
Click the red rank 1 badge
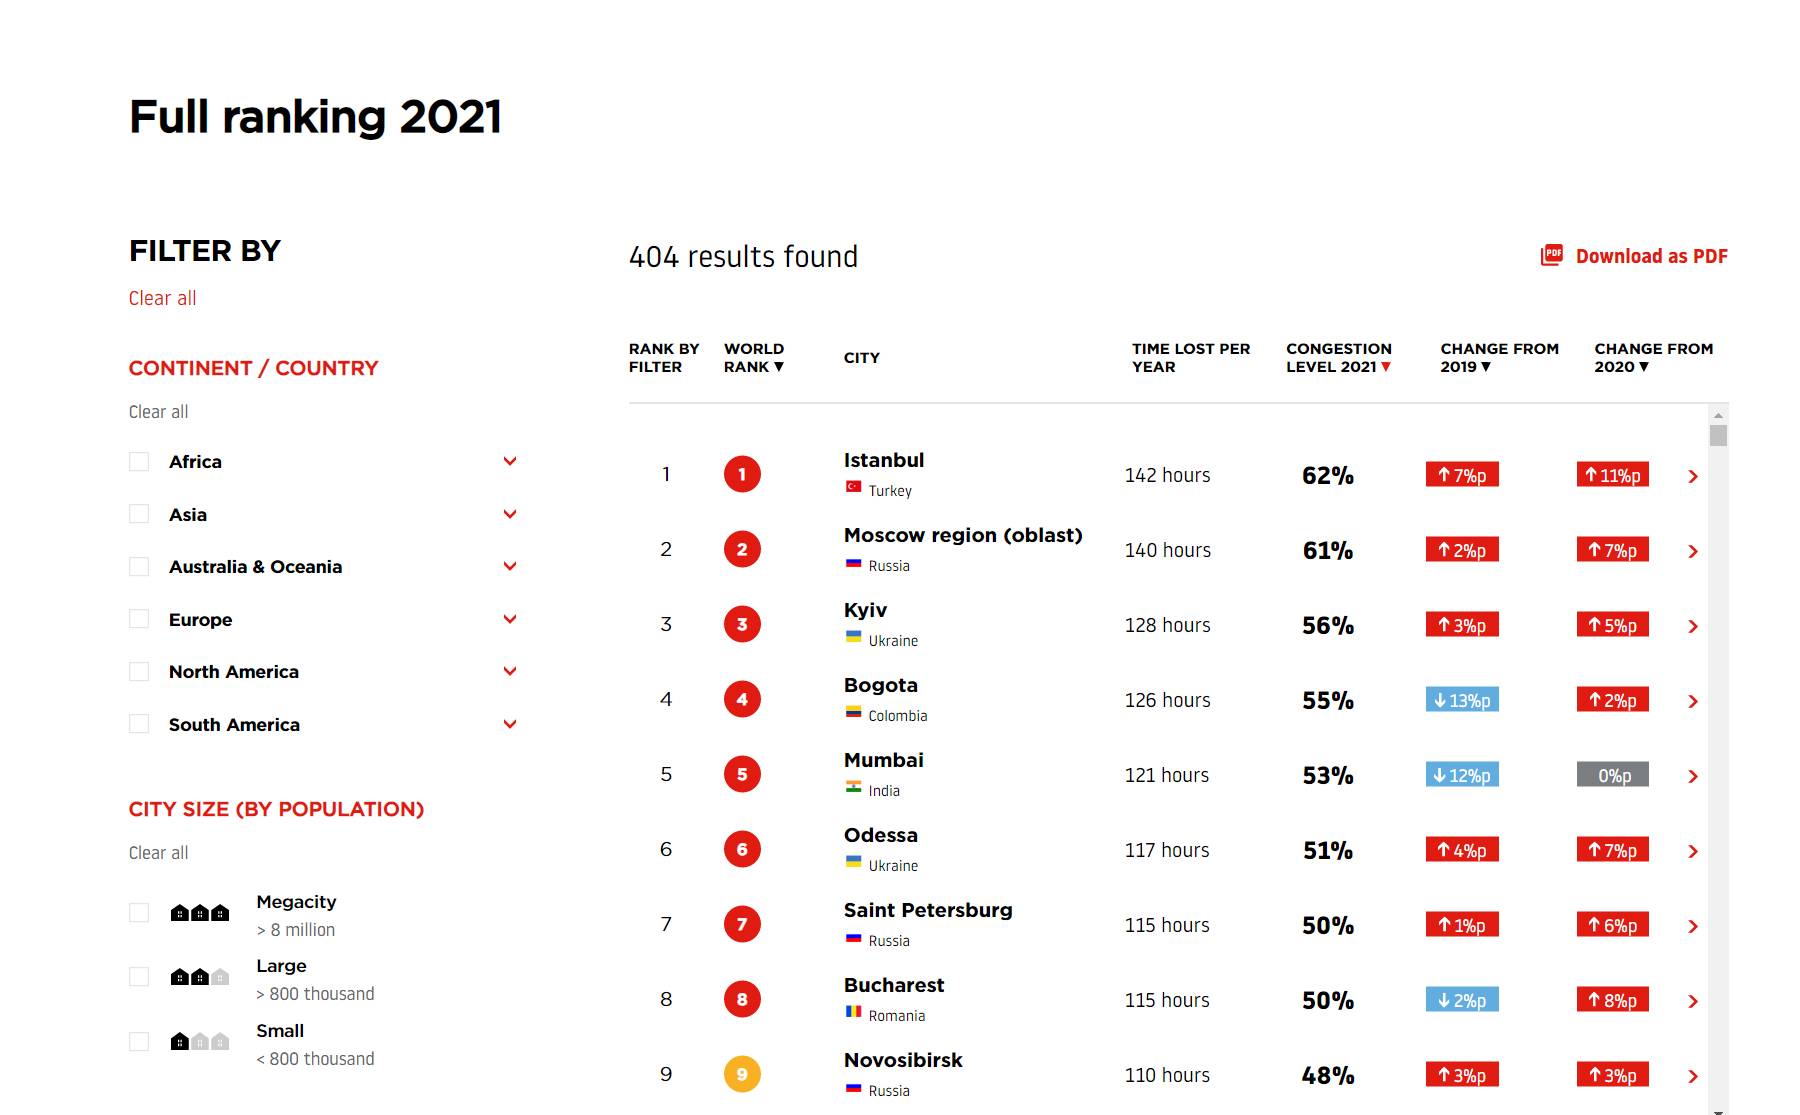tap(742, 474)
